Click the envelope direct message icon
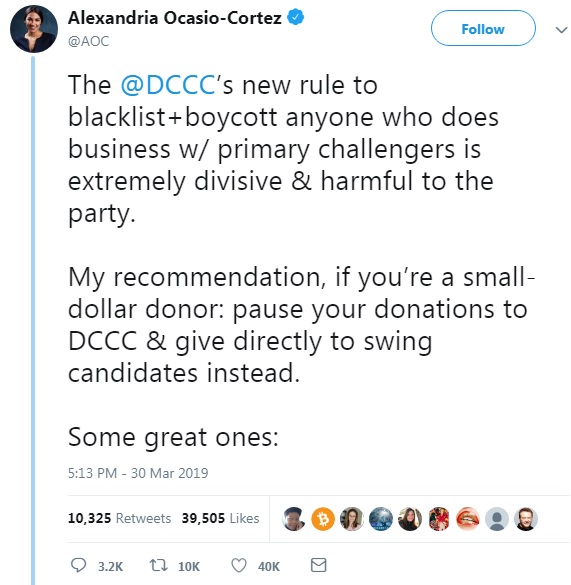 coord(318,565)
